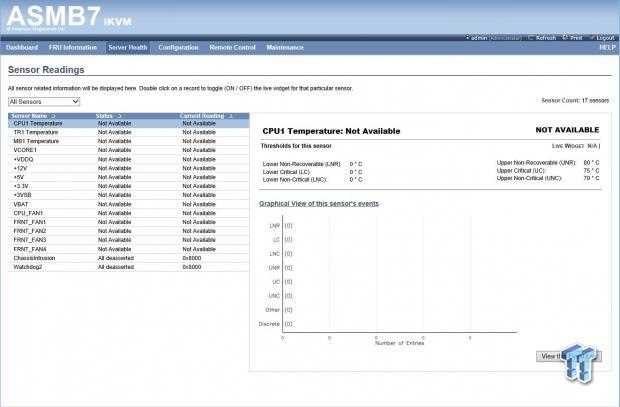Open the Maintenance menu
The width and height of the screenshot is (620, 407).
click(x=285, y=47)
